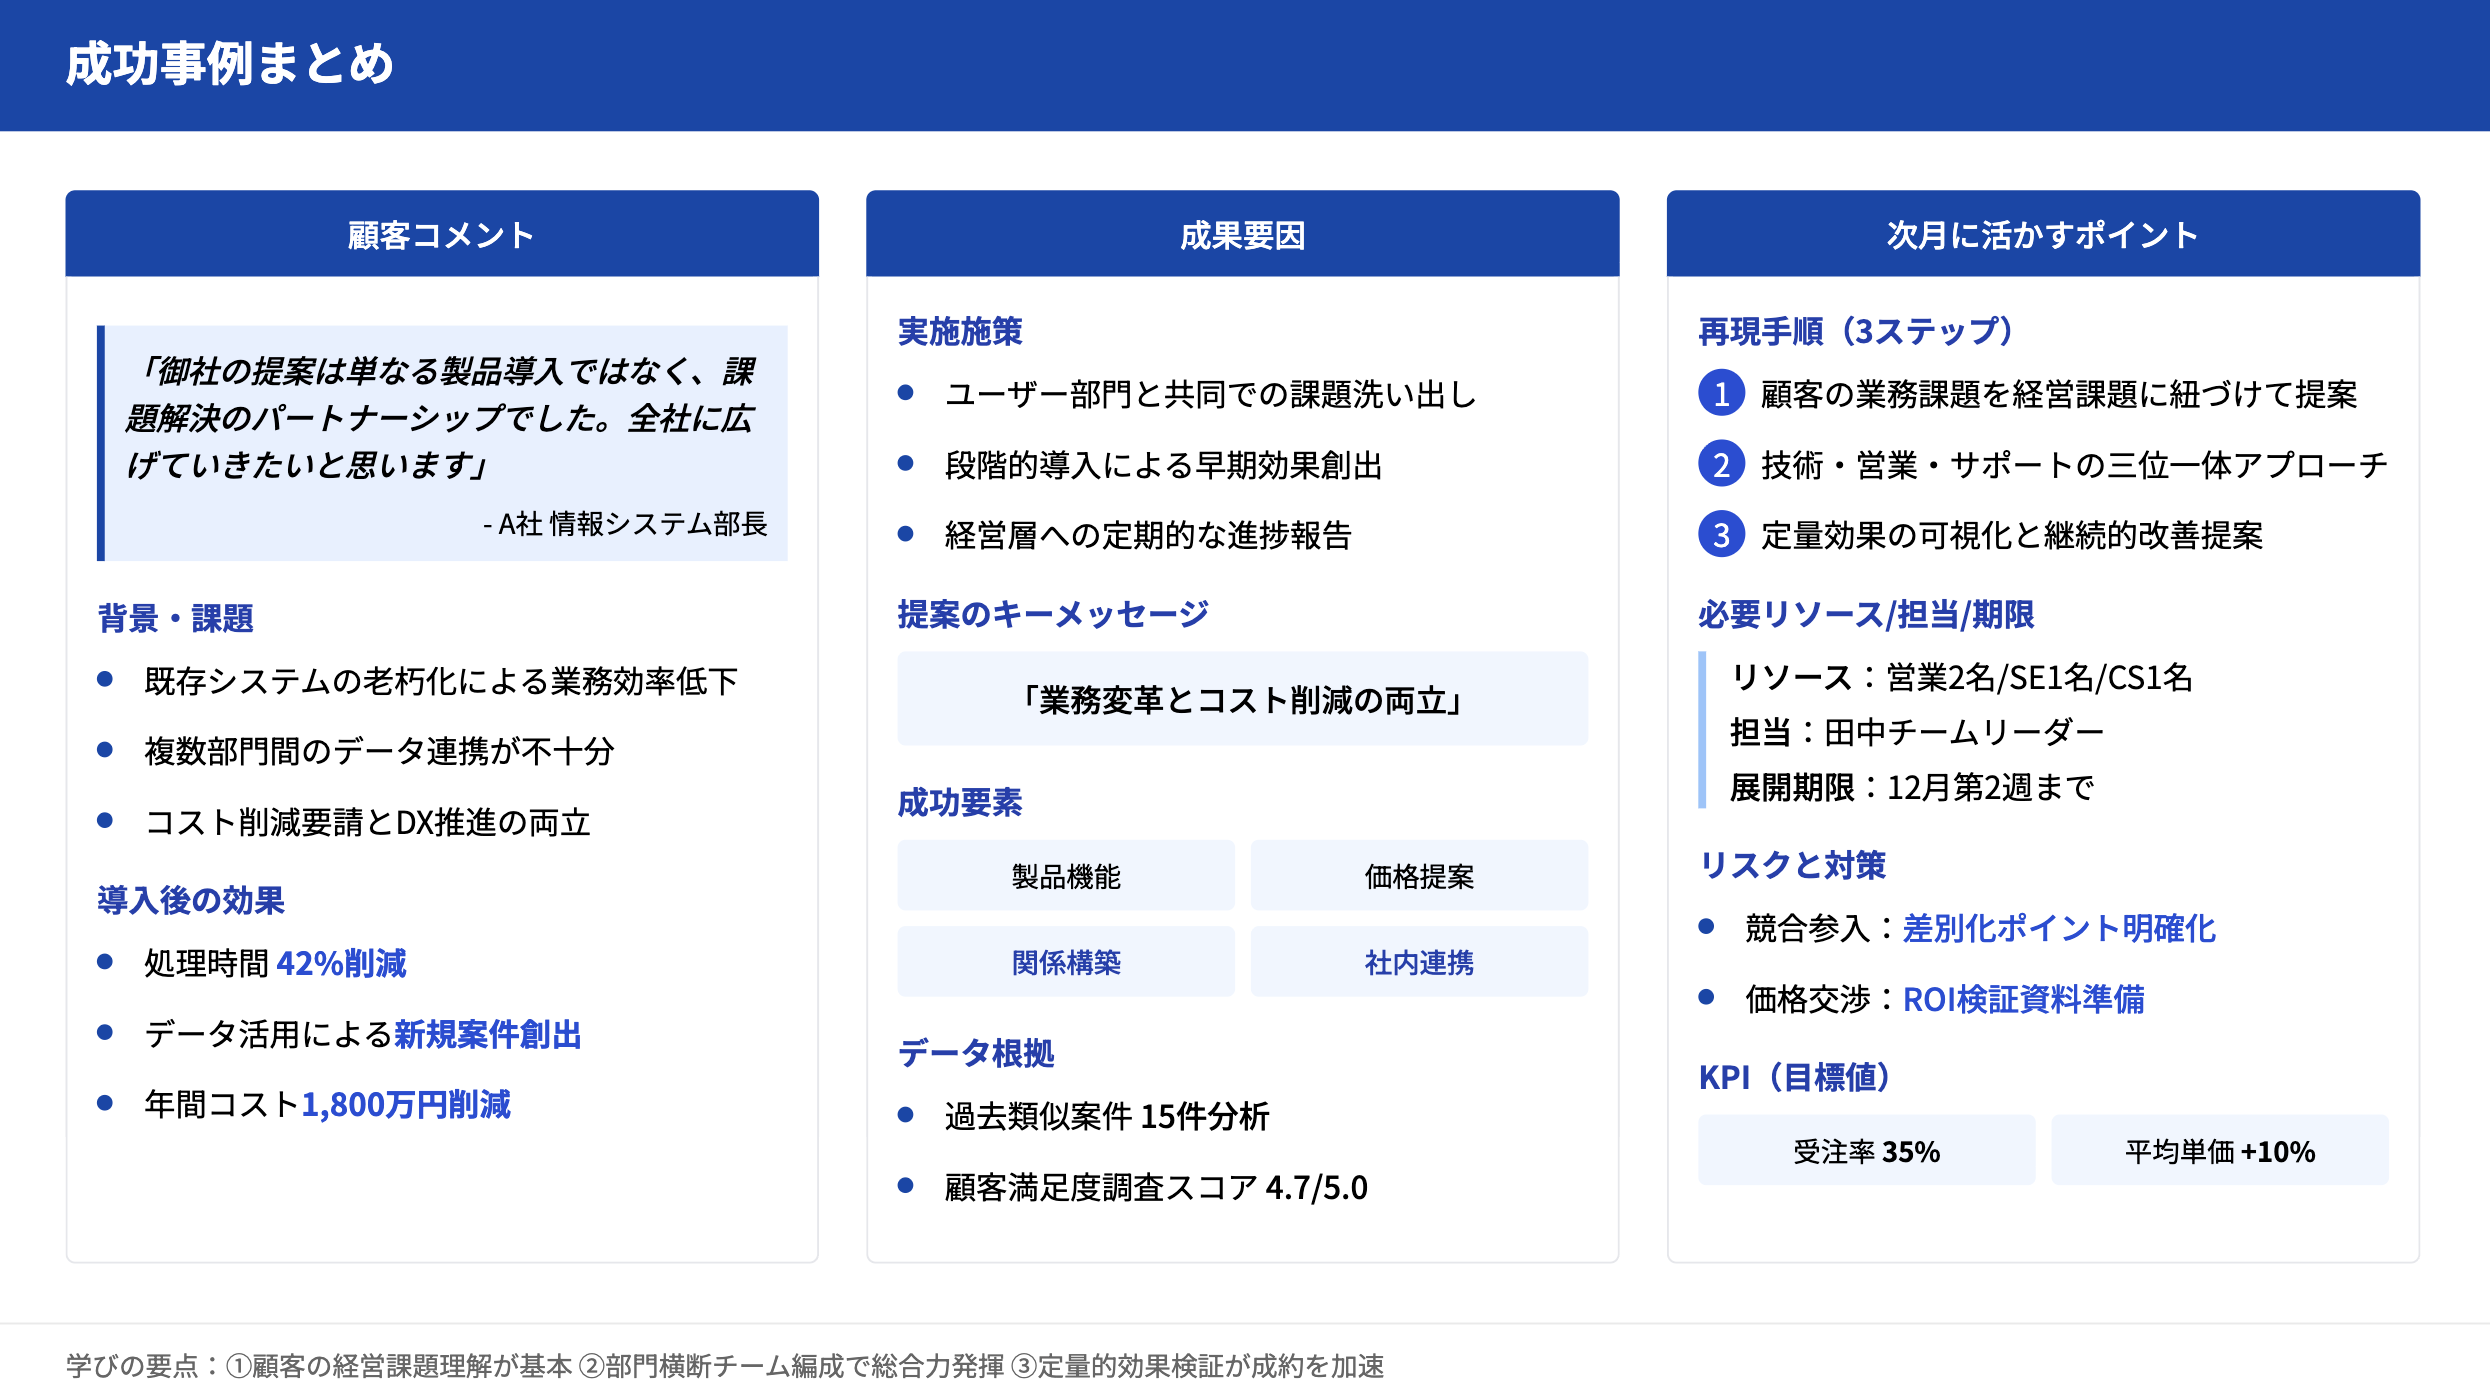Select the 製品機能 chip
This screenshot has width=2490, height=1396.
[x=1066, y=875]
